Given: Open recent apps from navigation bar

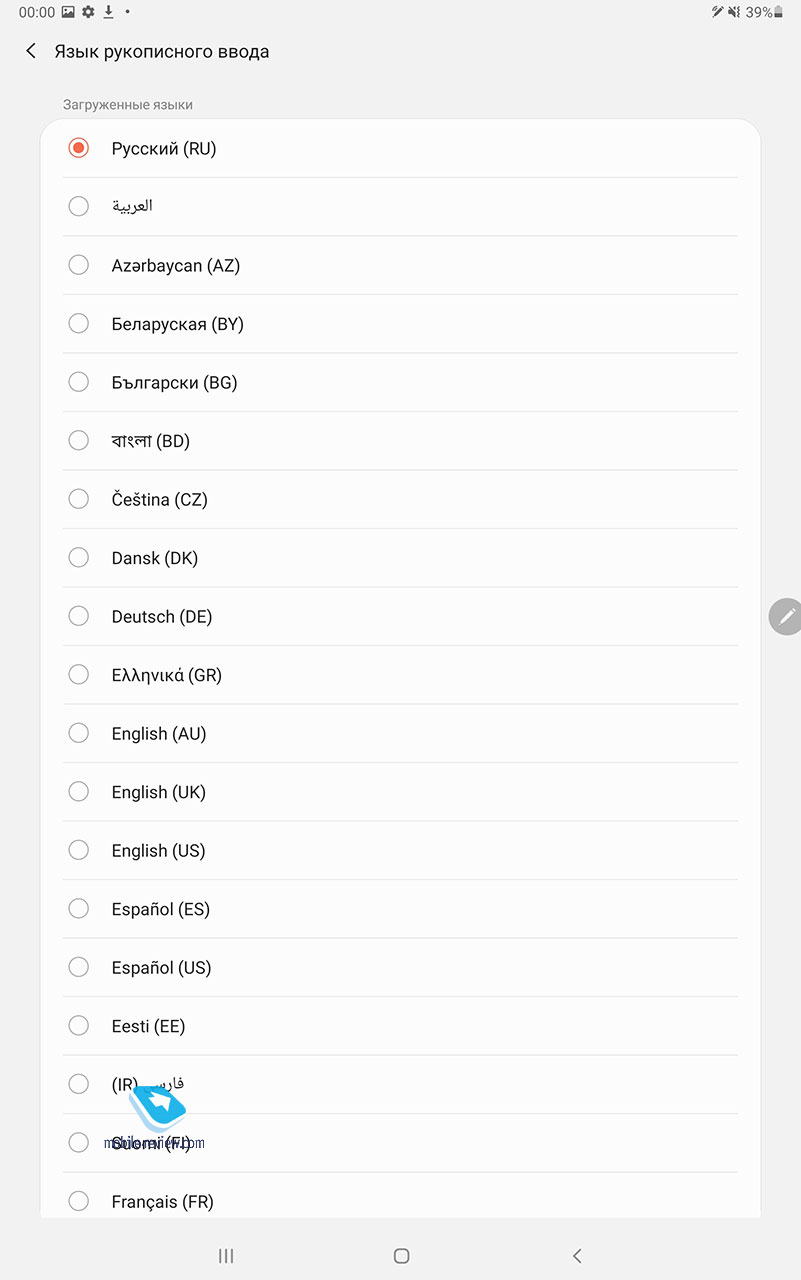Looking at the screenshot, I should pyautogui.click(x=226, y=1255).
